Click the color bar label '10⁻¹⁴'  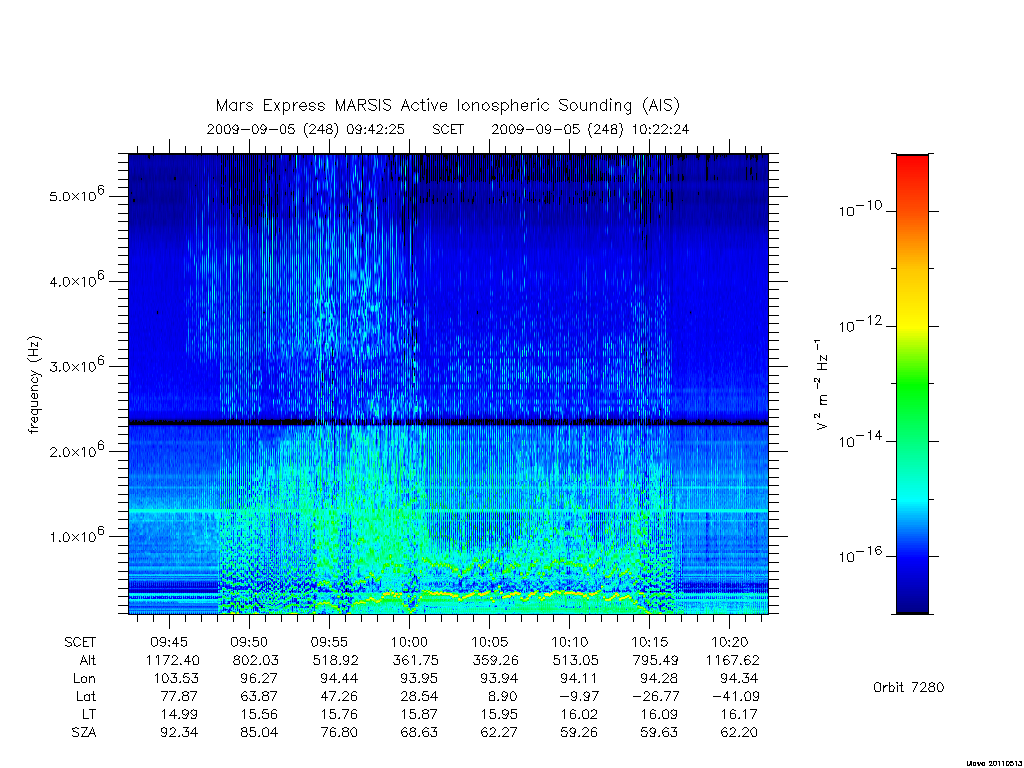pyautogui.click(x=860, y=440)
